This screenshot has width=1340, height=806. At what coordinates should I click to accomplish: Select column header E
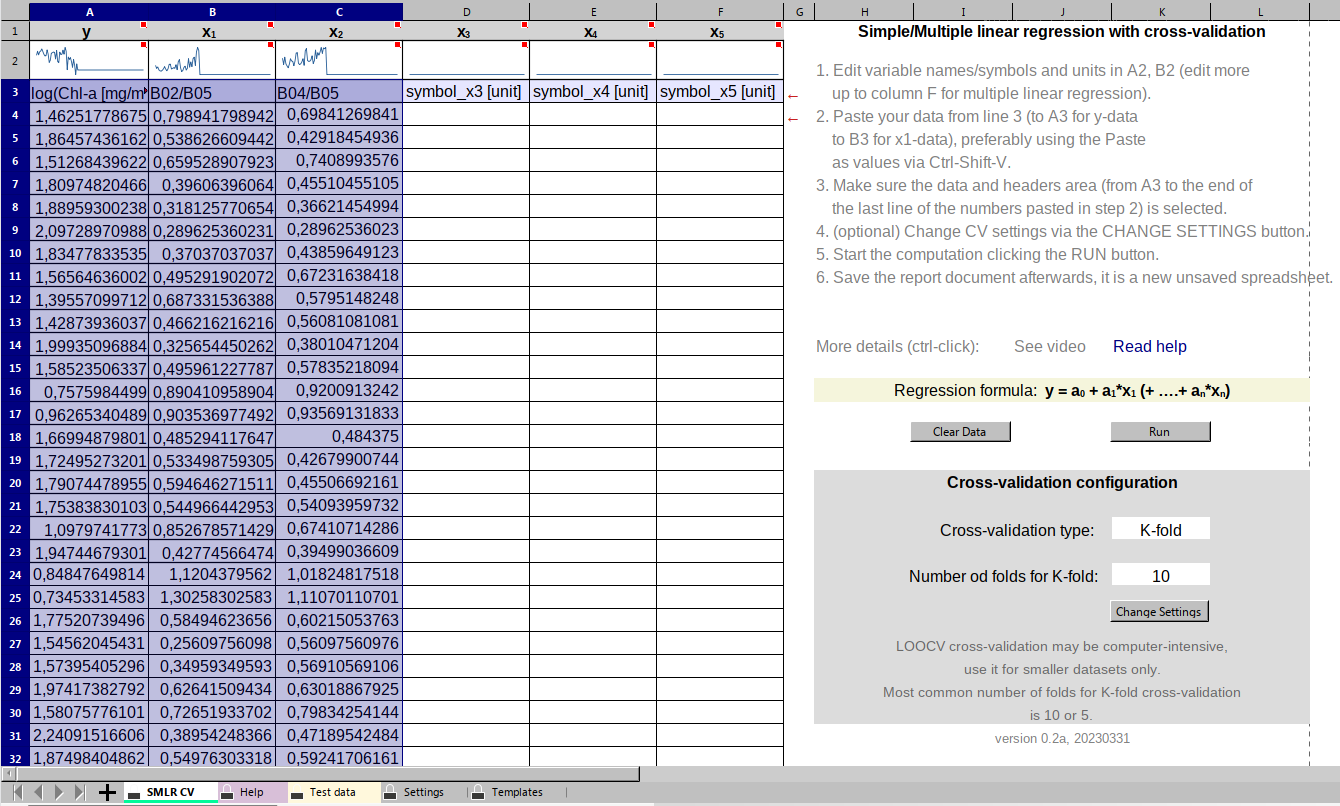pos(593,11)
